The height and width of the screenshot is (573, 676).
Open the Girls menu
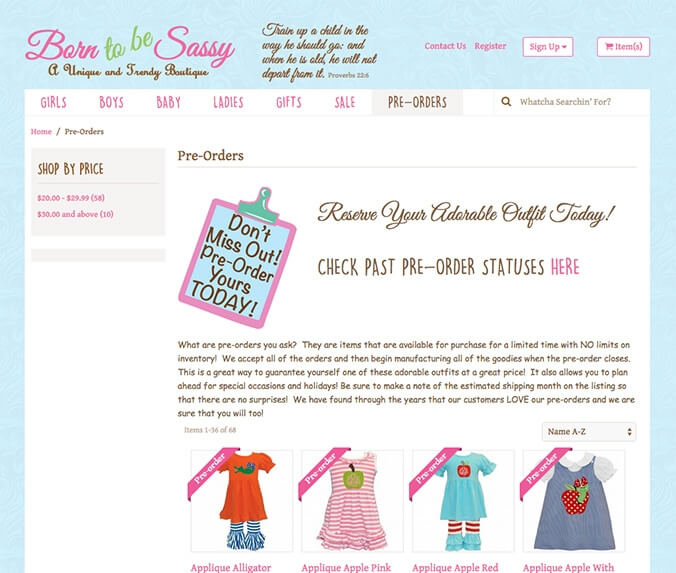(x=53, y=102)
